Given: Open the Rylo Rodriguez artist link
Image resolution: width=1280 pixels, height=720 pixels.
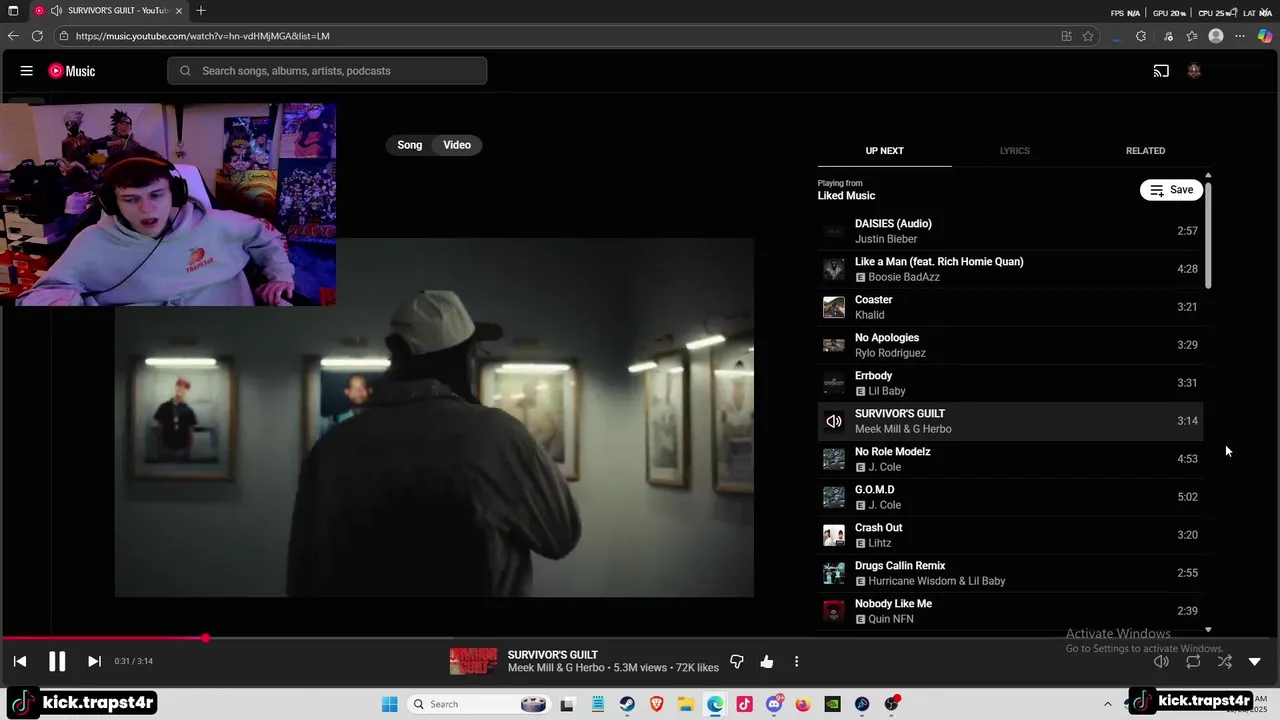Looking at the screenshot, I should point(890,353).
